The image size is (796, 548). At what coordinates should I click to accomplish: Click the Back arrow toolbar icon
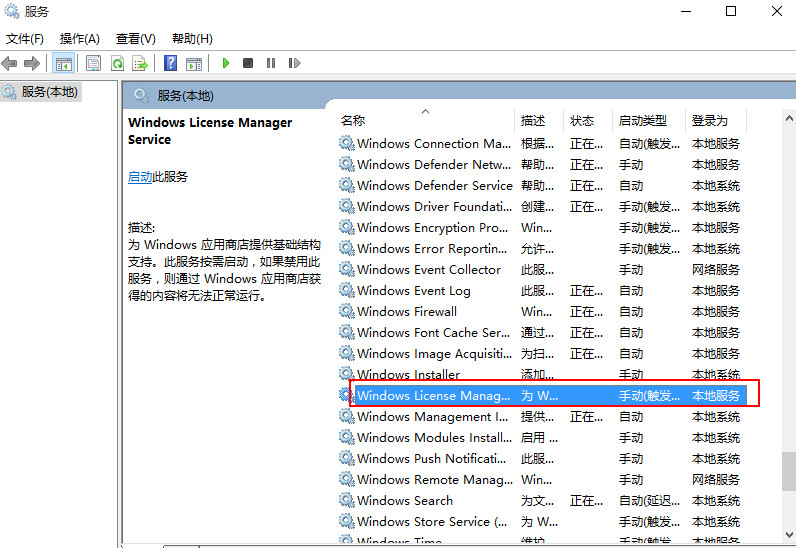[x=10, y=63]
